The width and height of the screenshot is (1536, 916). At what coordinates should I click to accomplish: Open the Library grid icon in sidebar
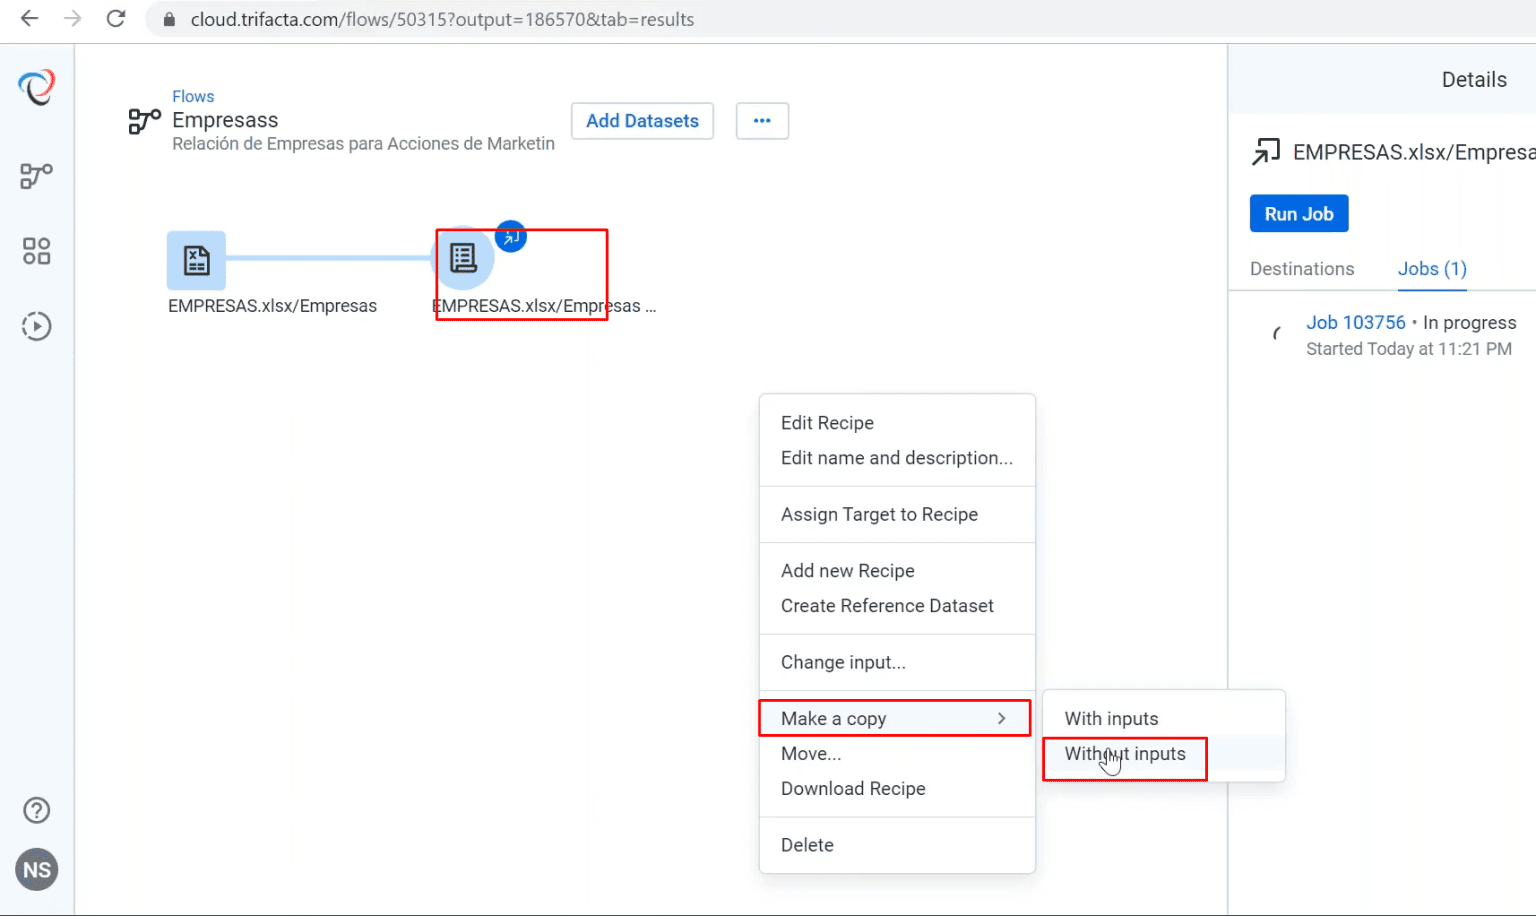coord(36,251)
